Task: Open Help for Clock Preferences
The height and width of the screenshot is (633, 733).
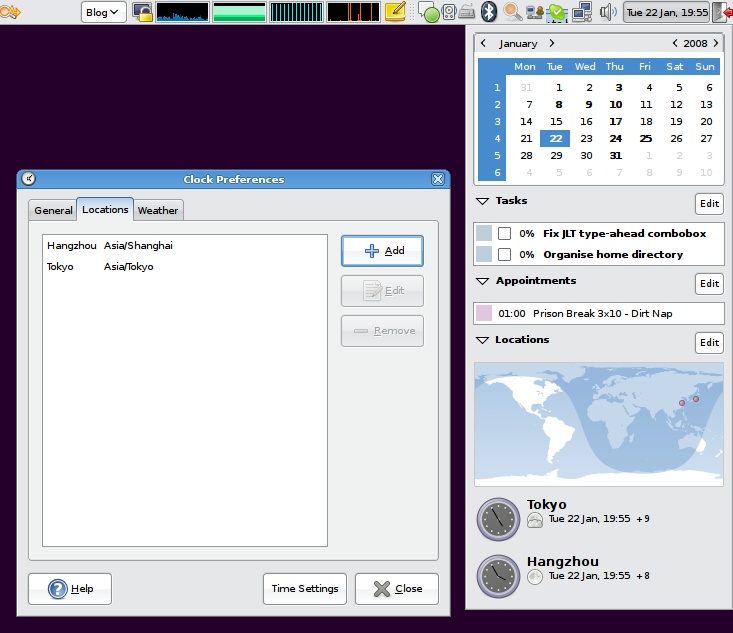Action: (70, 589)
